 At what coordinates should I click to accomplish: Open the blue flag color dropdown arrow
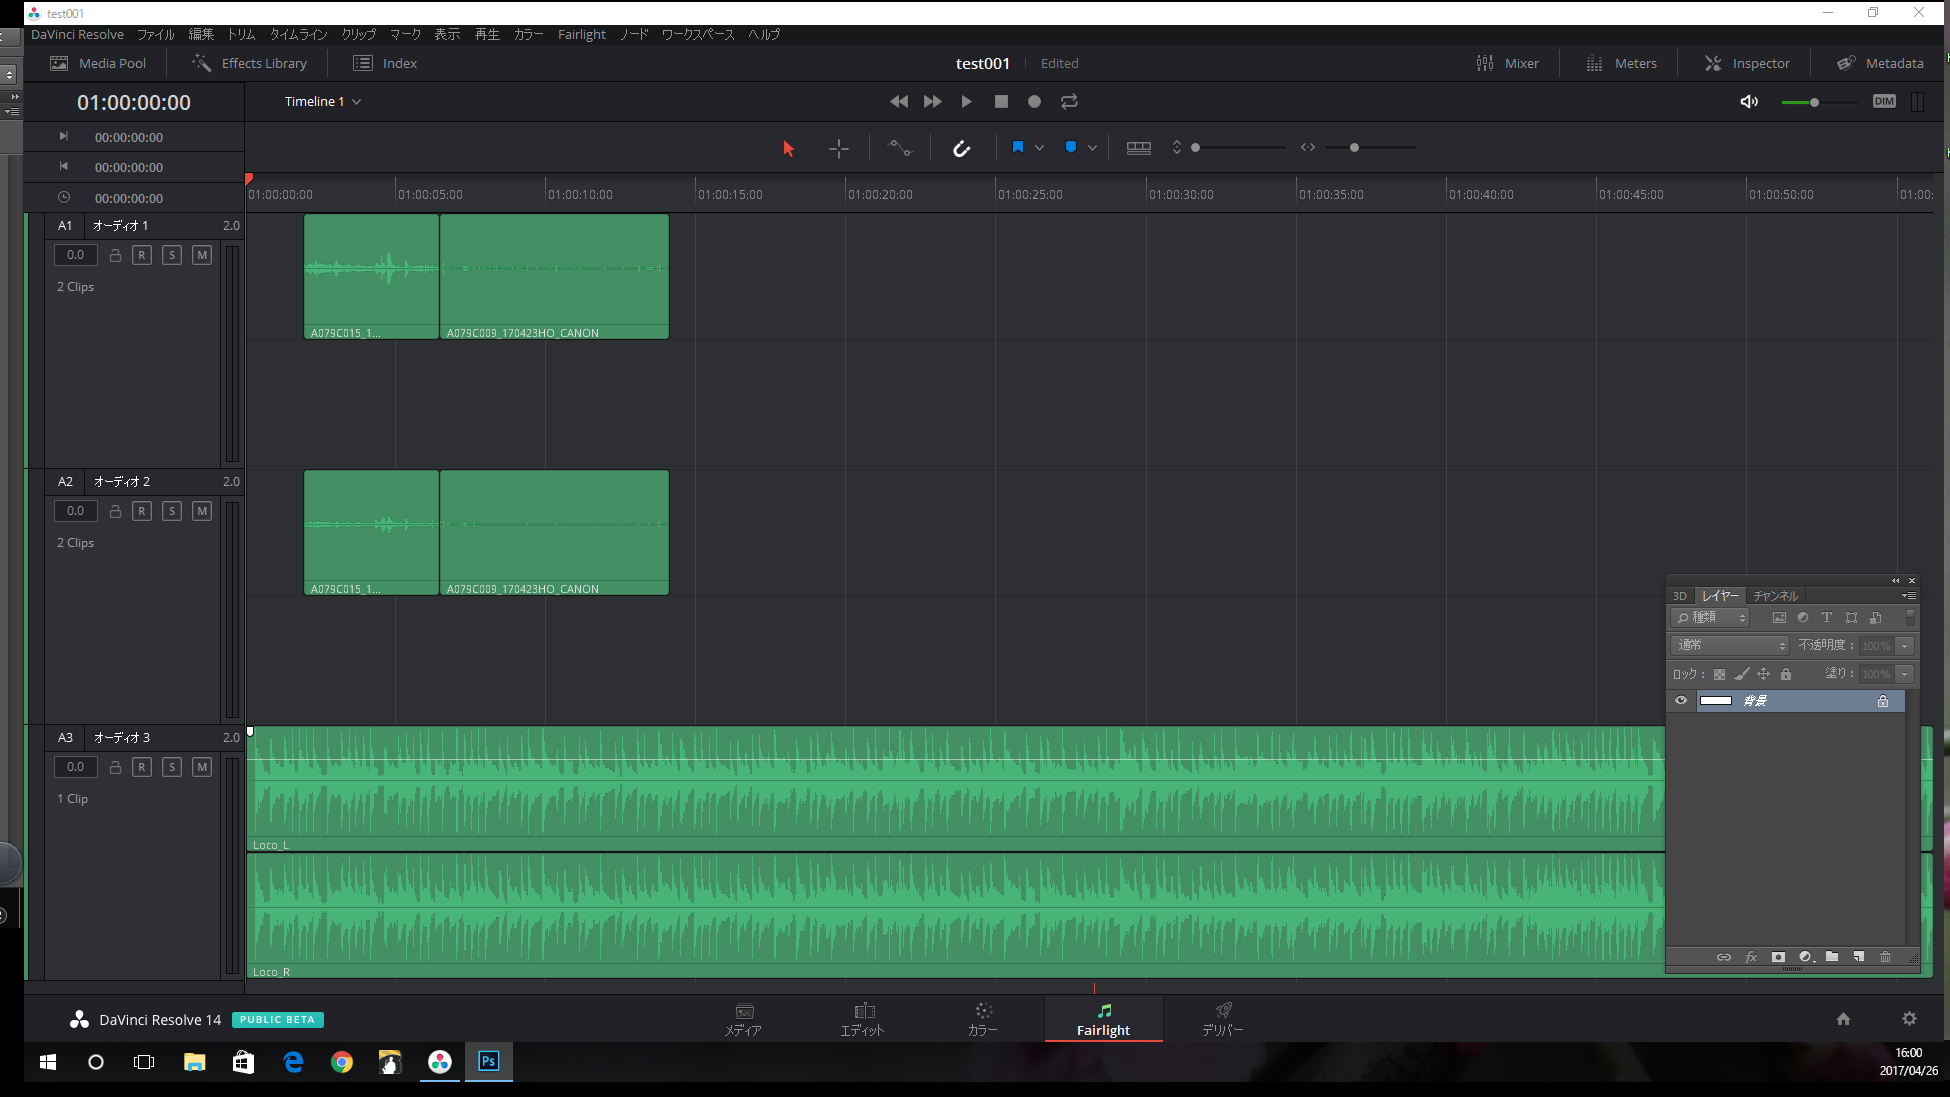[1039, 148]
